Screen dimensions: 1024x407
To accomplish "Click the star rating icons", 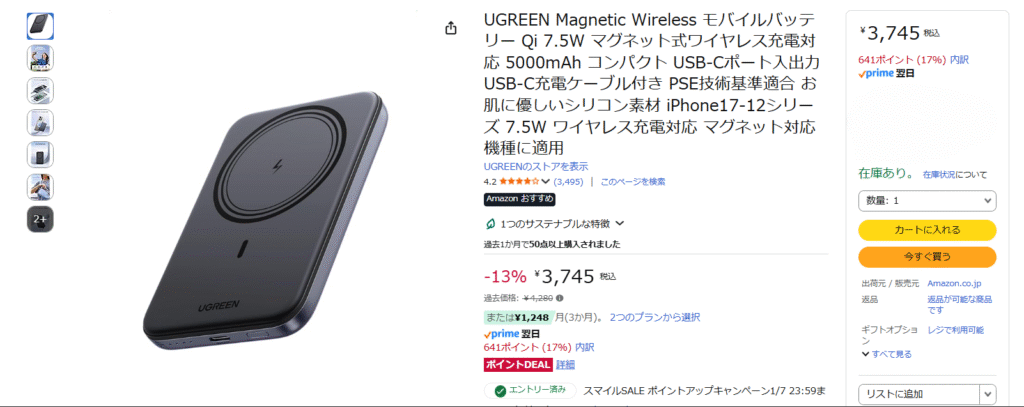I will click(520, 182).
